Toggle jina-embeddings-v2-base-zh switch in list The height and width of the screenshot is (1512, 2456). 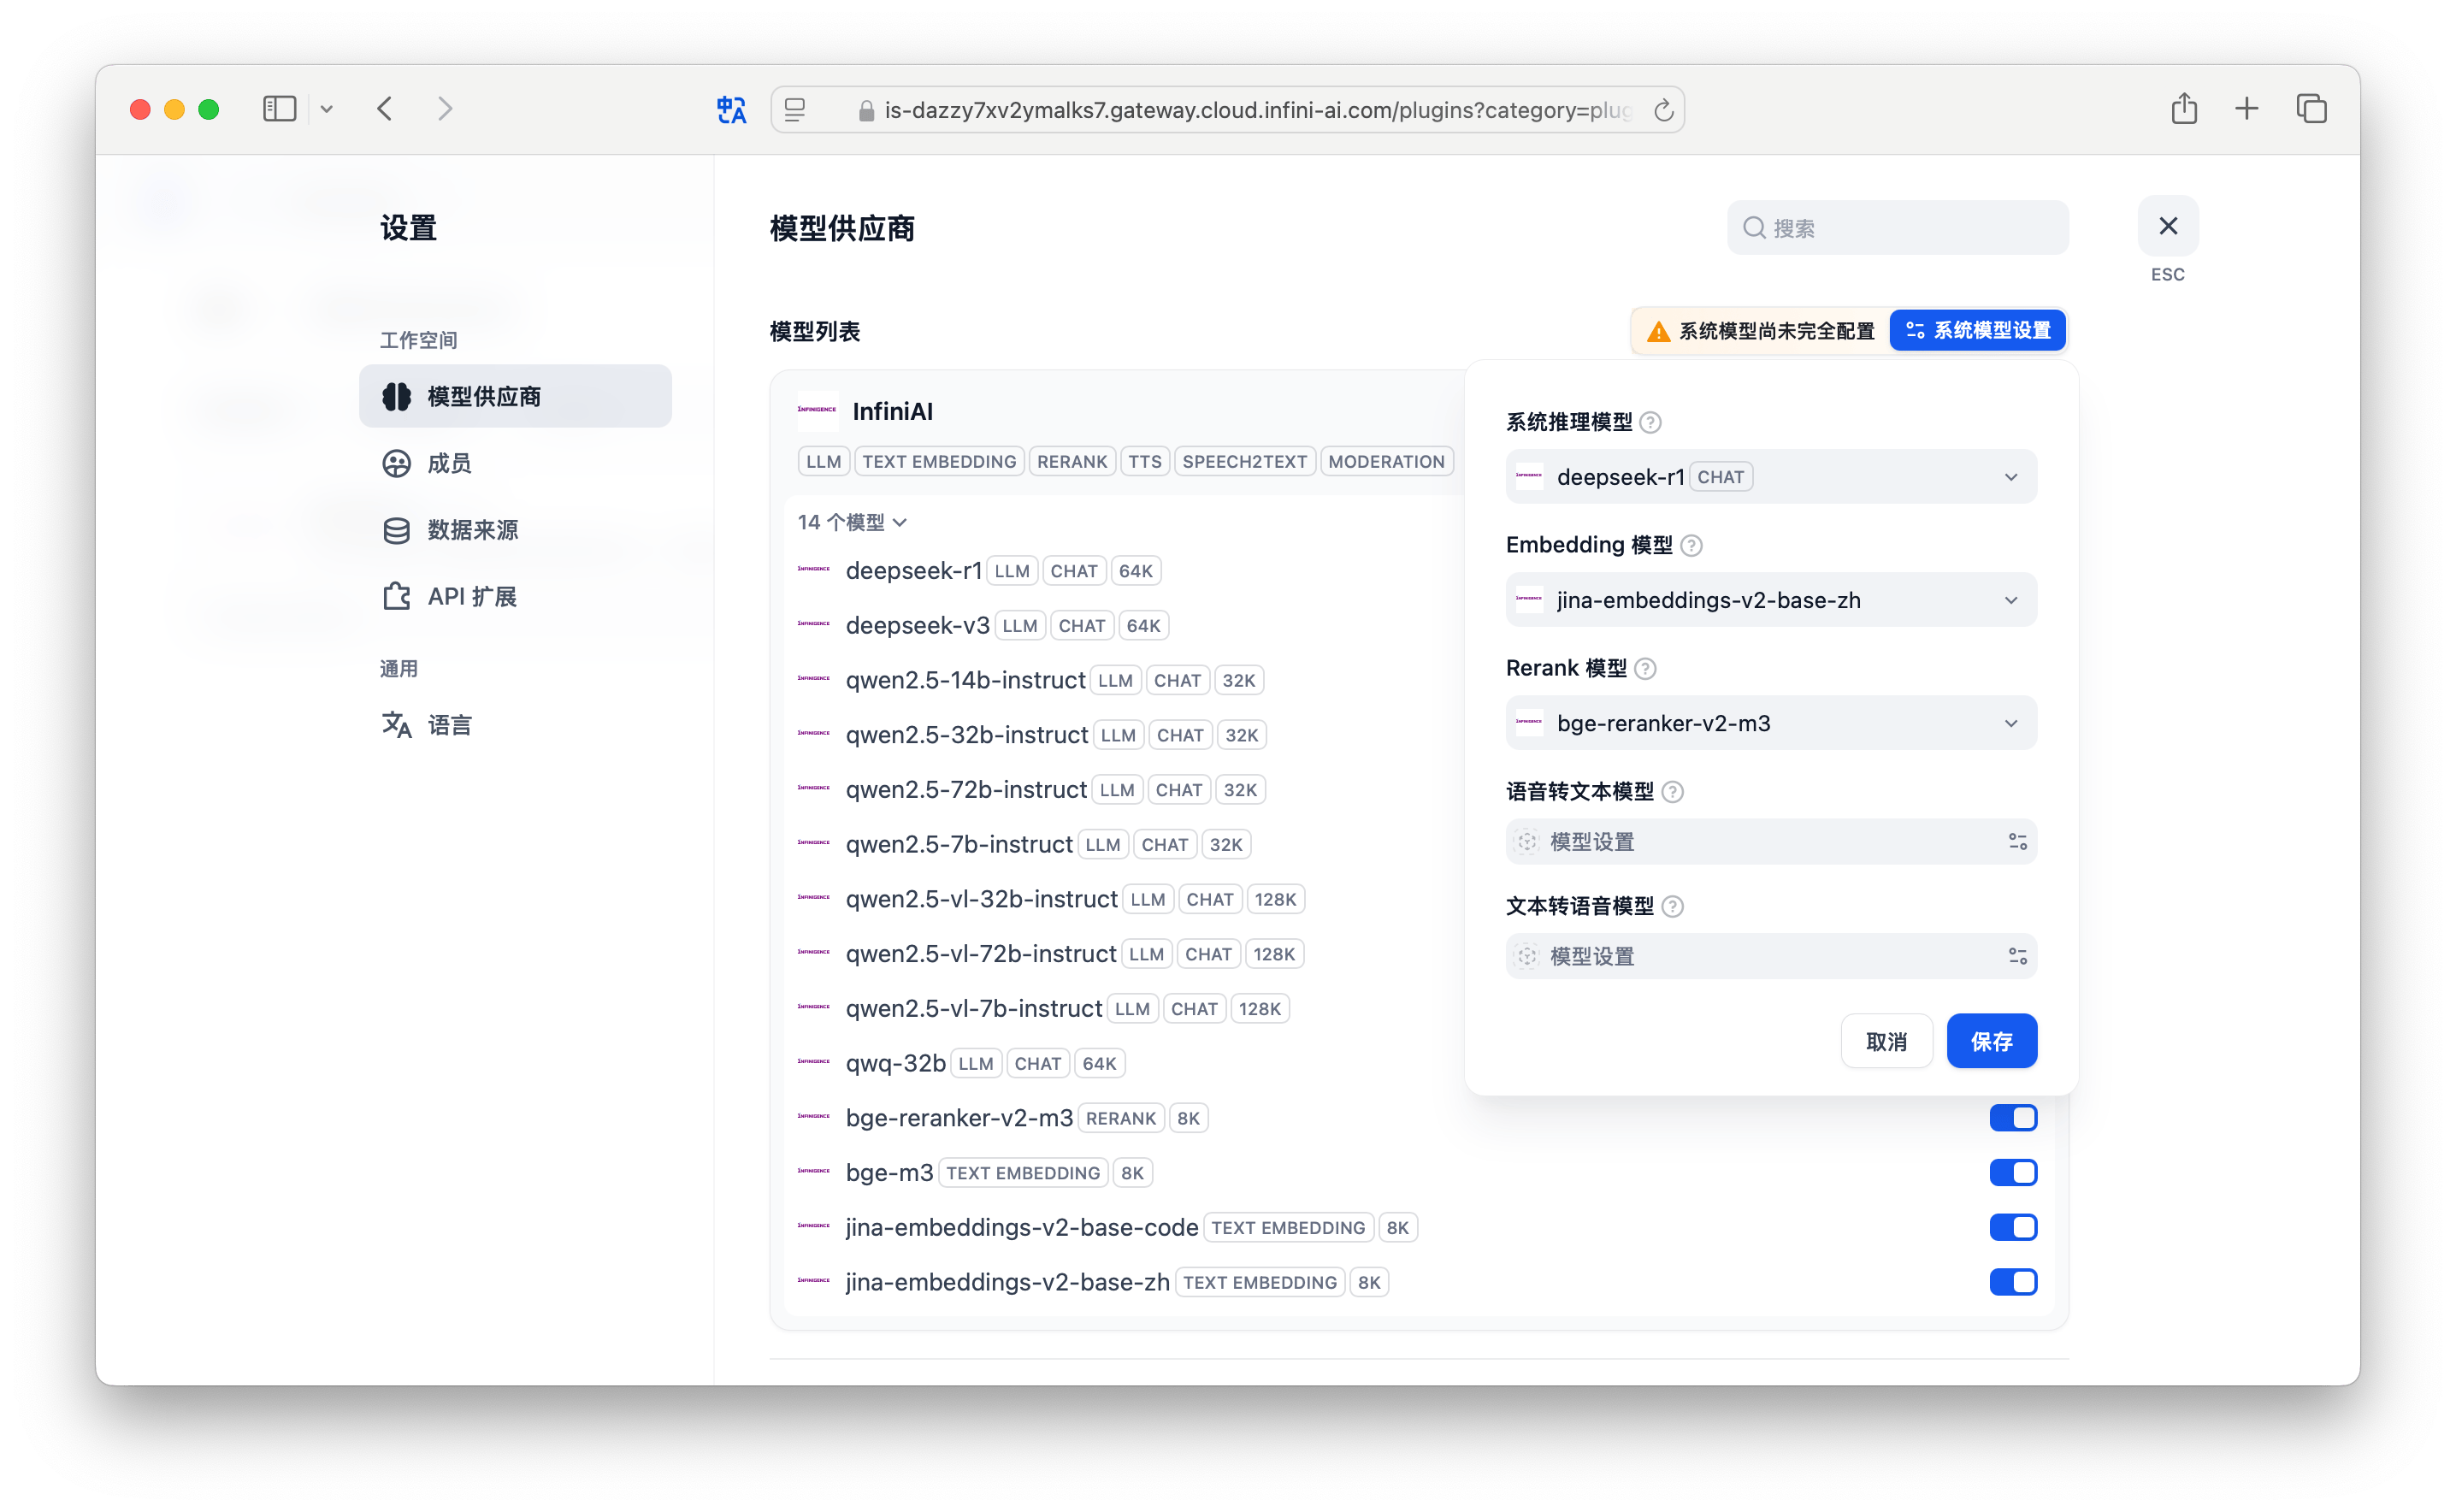click(x=2012, y=1282)
